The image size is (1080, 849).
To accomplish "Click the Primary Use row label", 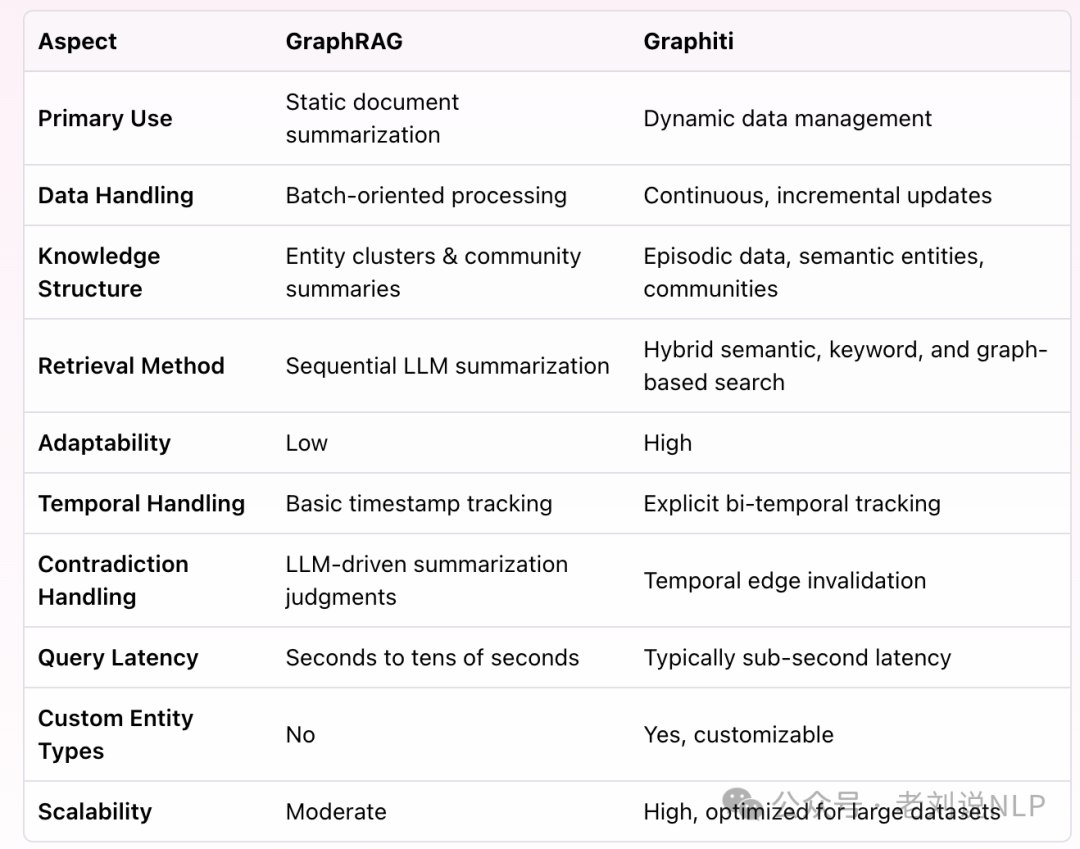I will click(105, 118).
